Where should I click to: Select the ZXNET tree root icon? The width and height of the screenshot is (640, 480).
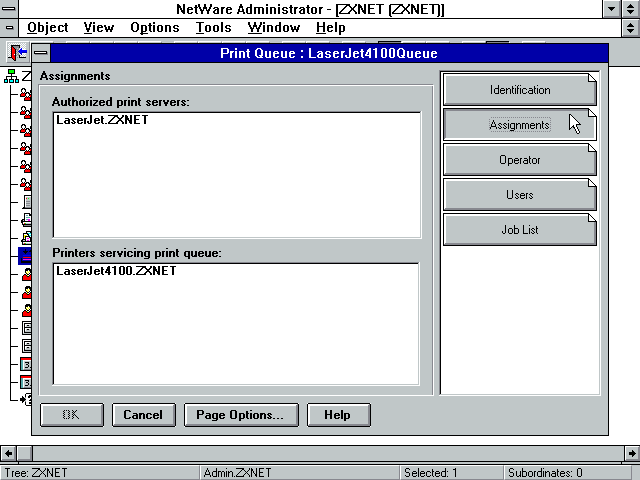pyautogui.click(x=11, y=76)
